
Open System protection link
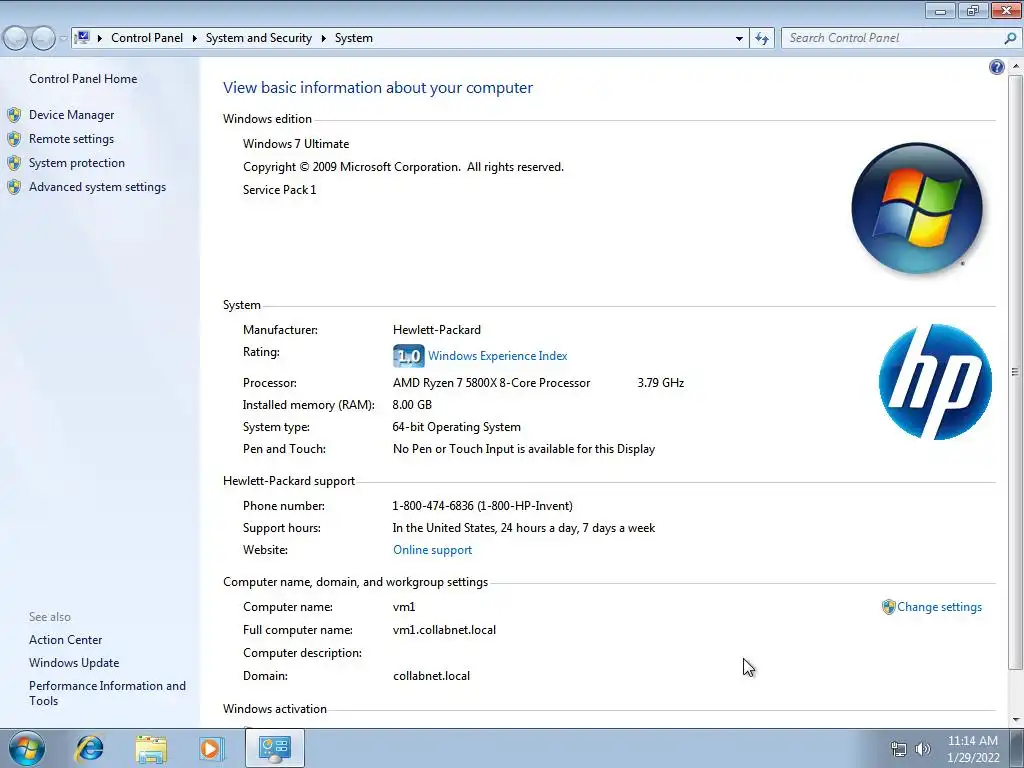76,163
